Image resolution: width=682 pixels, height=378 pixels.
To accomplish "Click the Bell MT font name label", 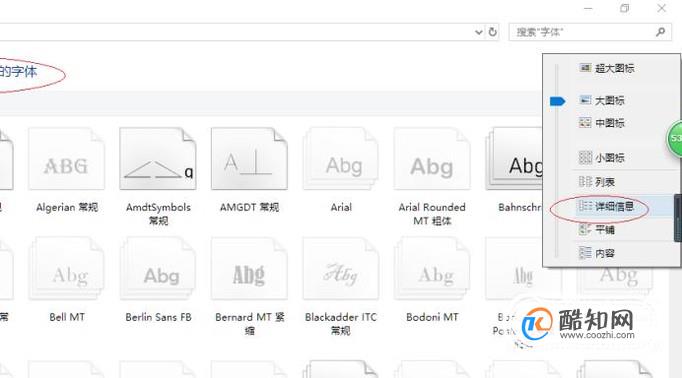I will pos(67,317).
